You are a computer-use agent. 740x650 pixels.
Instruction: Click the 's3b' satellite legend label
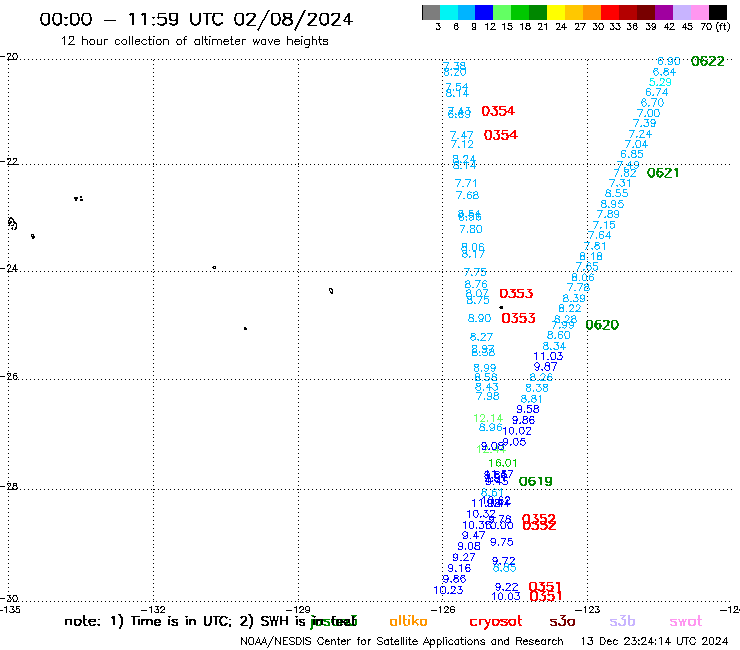[622, 621]
